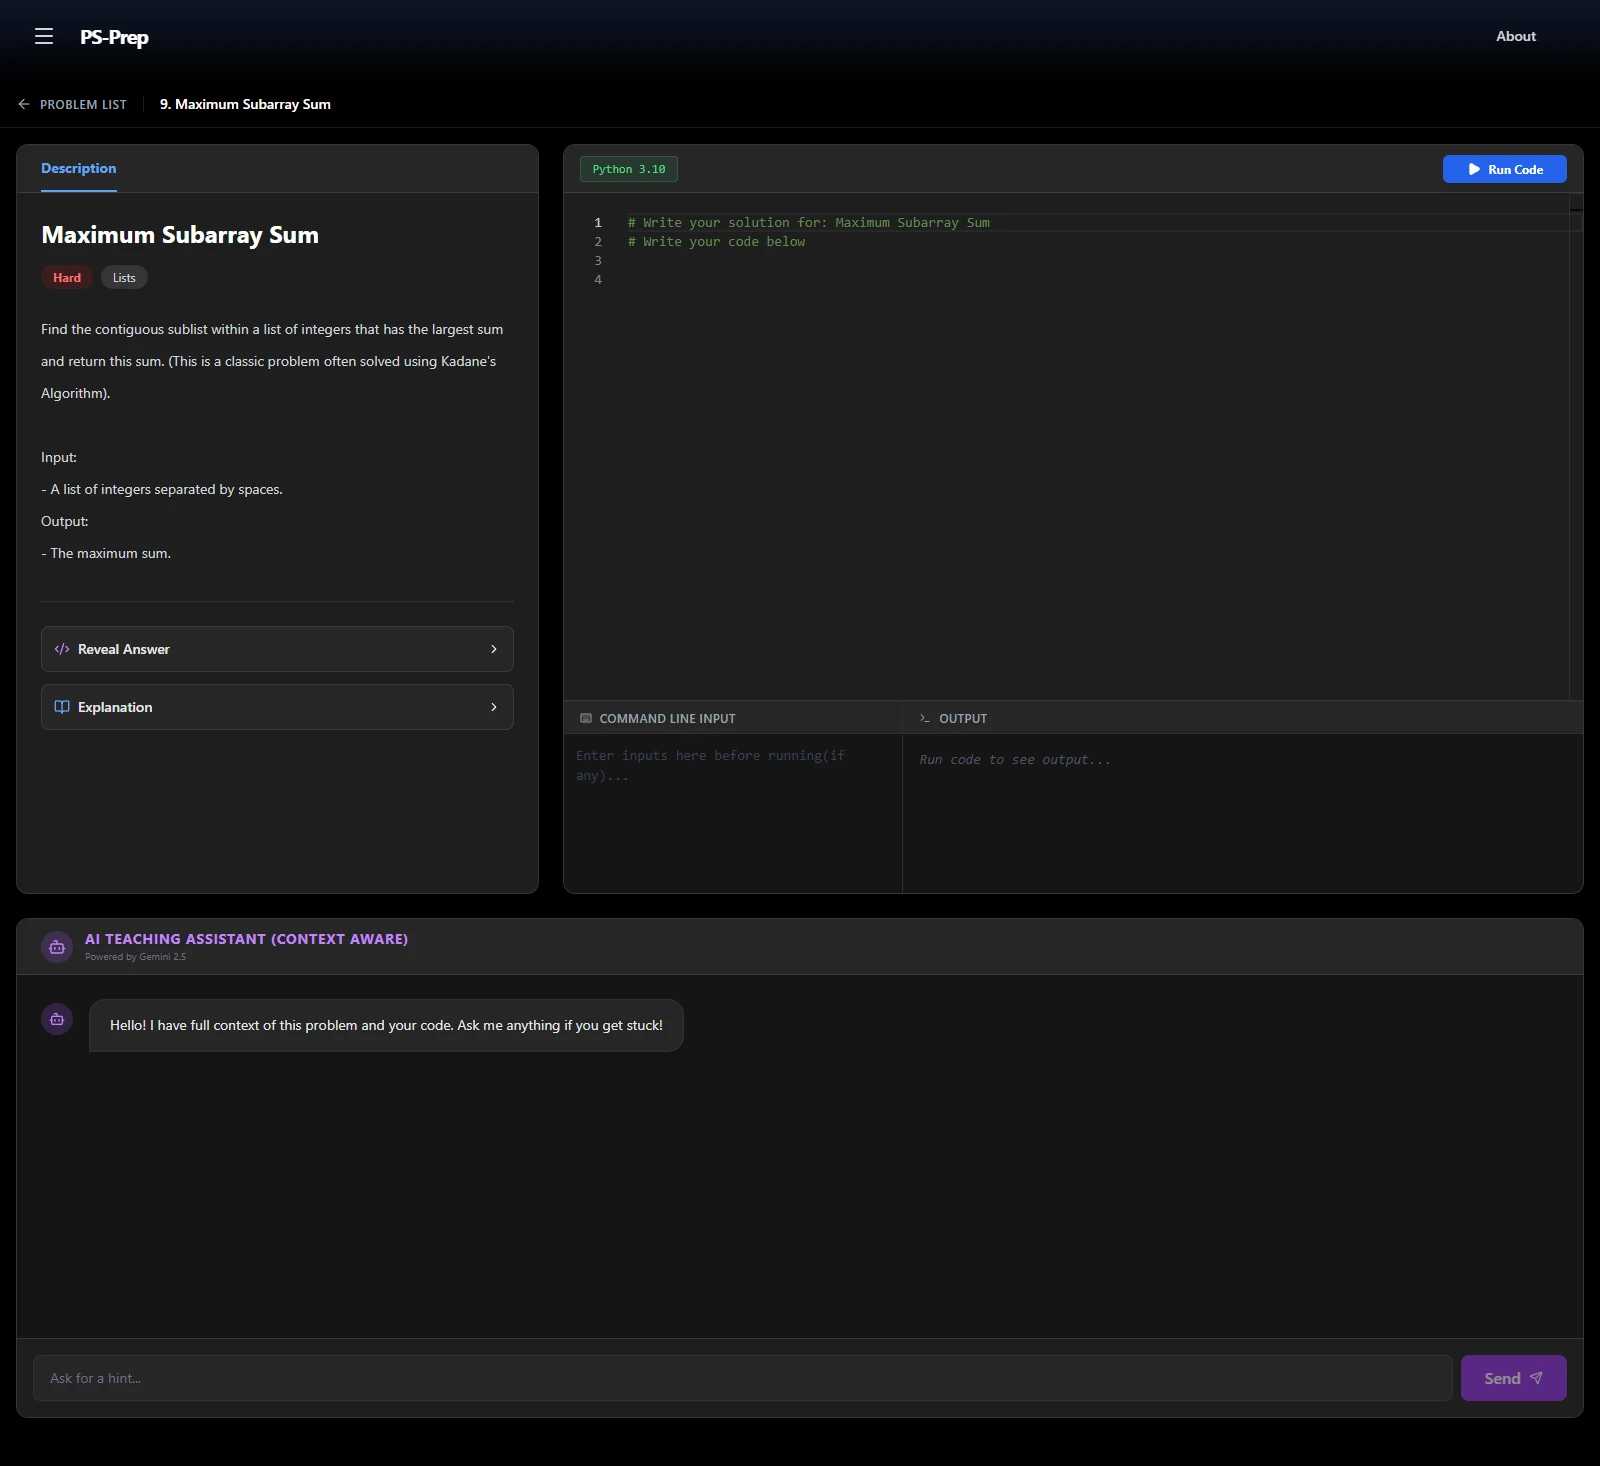Click the AI Teaching Assistant robot icon

(57, 946)
